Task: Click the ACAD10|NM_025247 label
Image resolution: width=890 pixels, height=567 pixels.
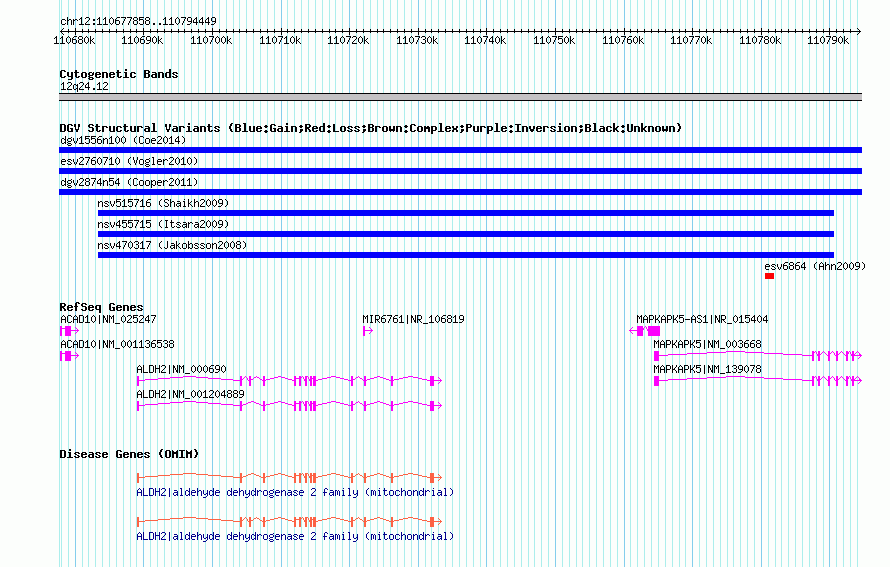Action: point(108,320)
